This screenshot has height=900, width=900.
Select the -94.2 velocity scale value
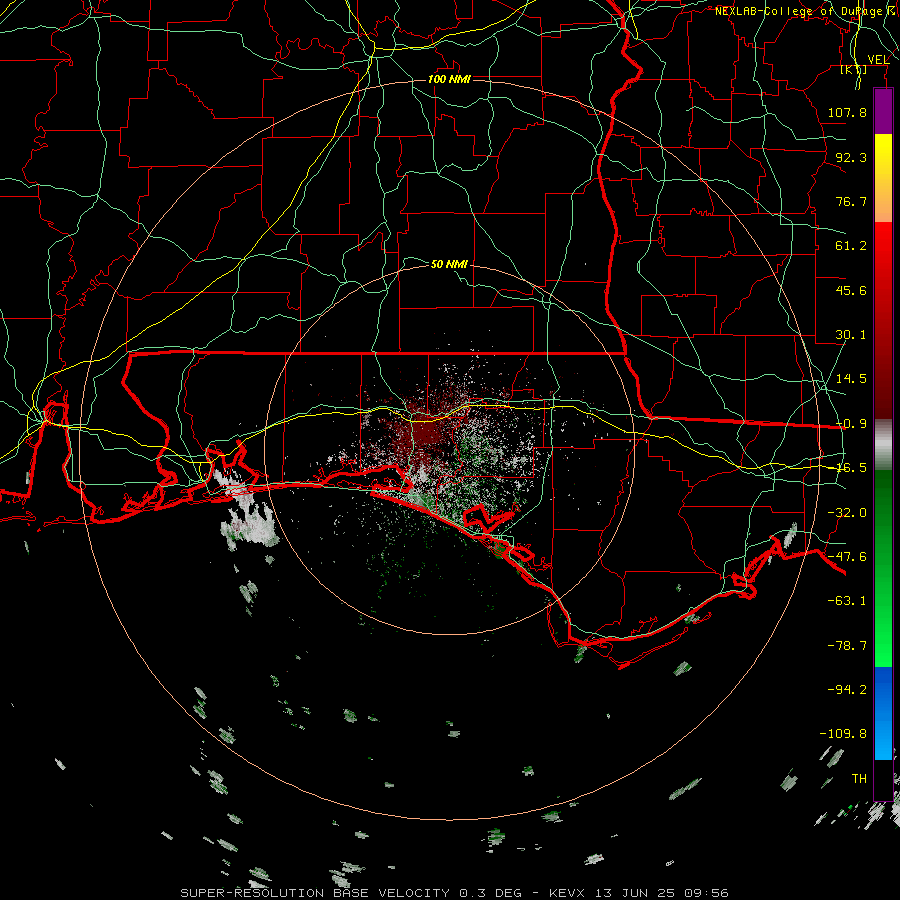[847, 690]
